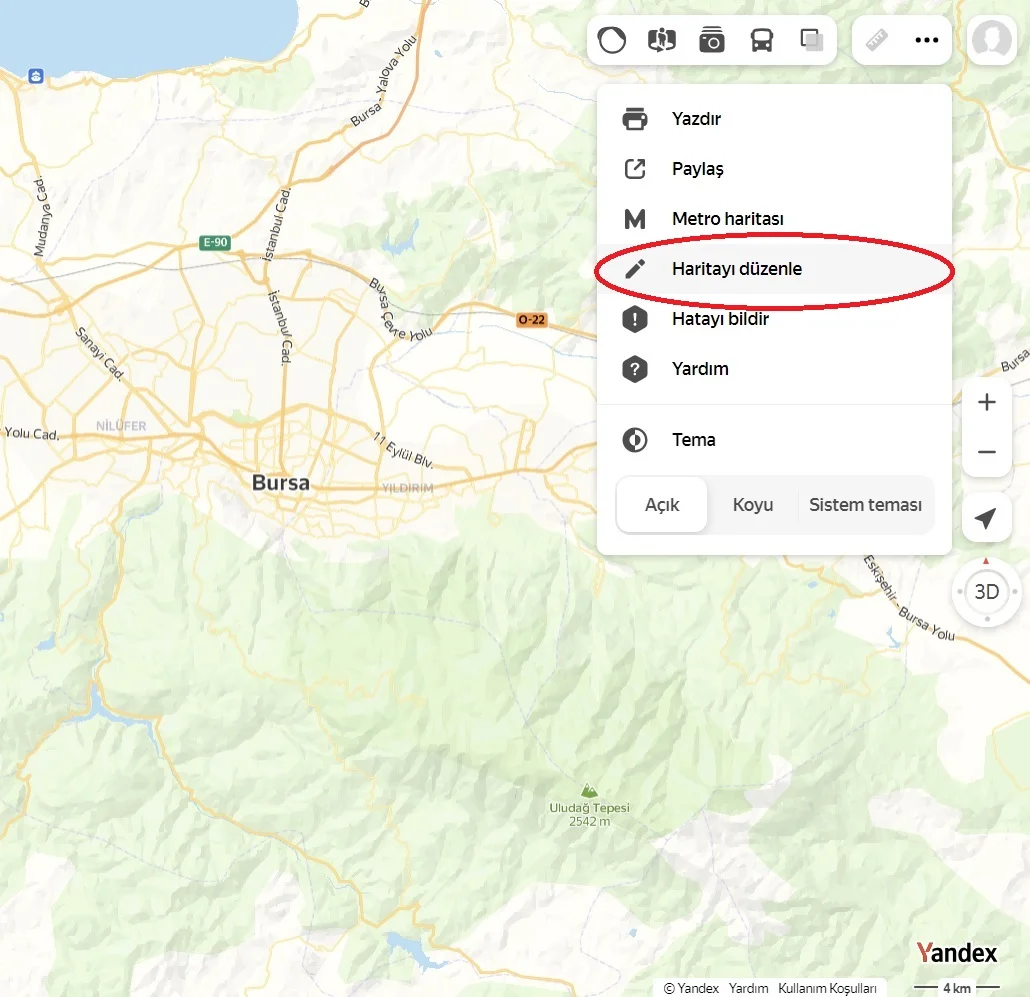Screen dimensions: 1030x997
Task: Select Haritayı düzenle option
Action: 736,269
